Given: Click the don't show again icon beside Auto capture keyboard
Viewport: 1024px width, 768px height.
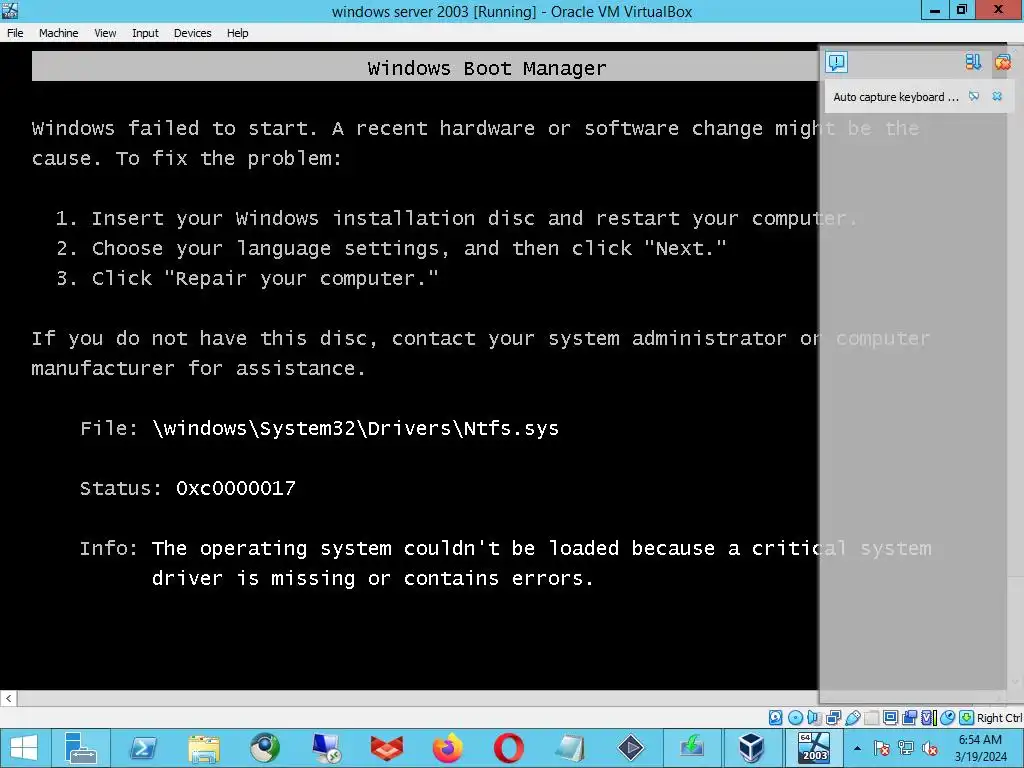Looking at the screenshot, I should (x=974, y=97).
